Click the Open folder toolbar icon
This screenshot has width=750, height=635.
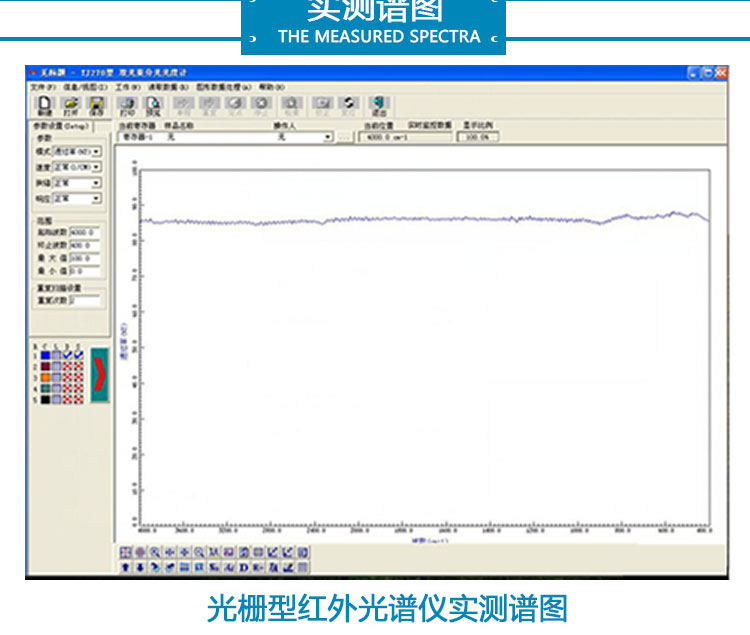(70, 106)
